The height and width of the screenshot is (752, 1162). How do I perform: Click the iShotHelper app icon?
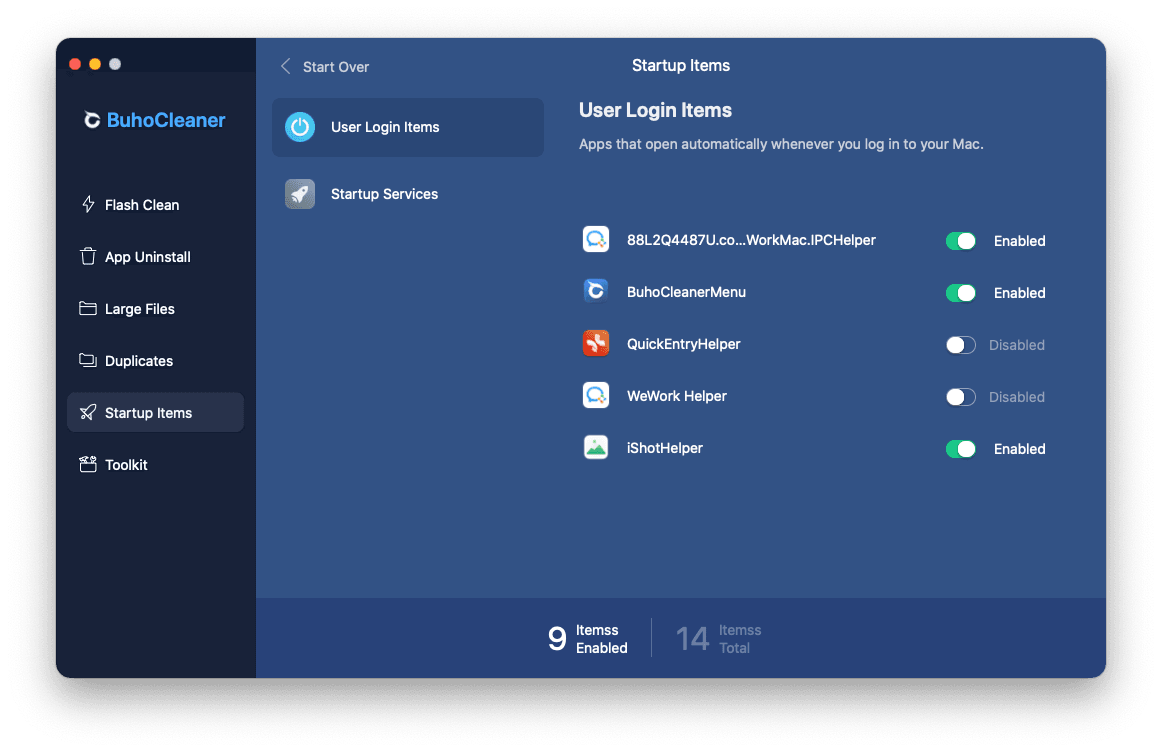pos(596,447)
